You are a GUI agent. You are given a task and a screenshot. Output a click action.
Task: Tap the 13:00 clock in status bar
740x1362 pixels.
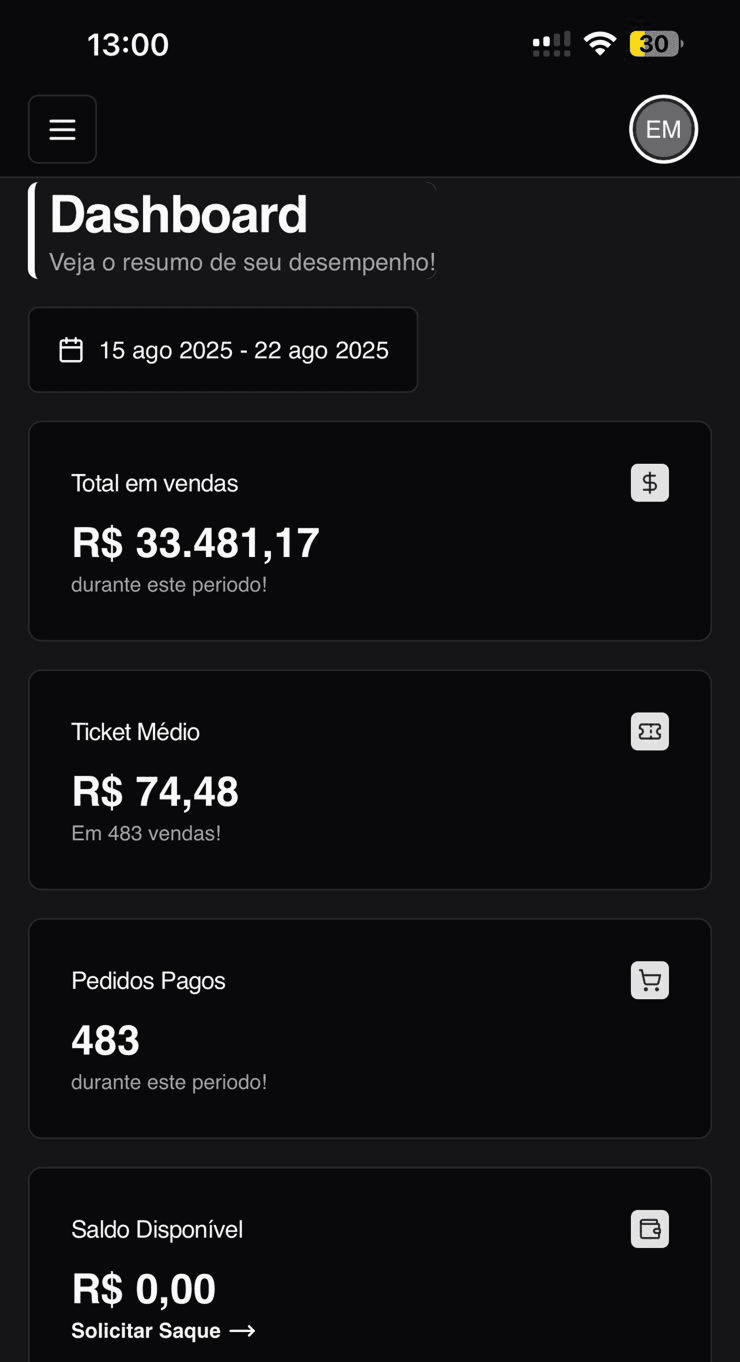point(128,45)
